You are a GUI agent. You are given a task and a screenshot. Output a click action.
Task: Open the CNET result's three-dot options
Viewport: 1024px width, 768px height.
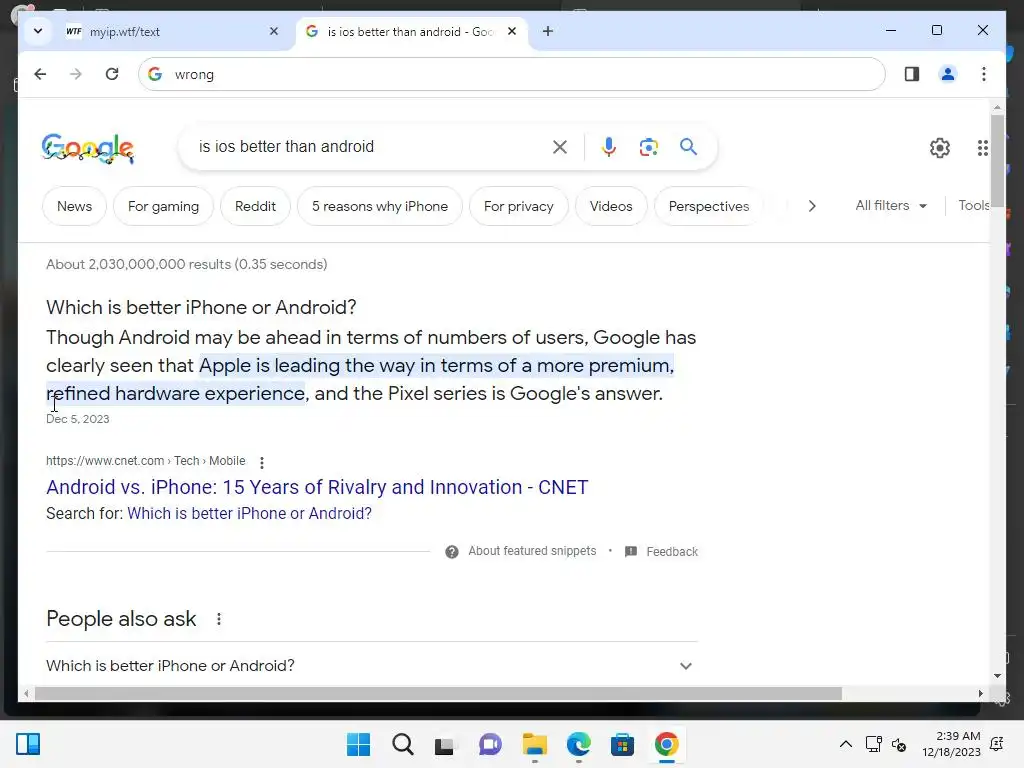point(262,462)
